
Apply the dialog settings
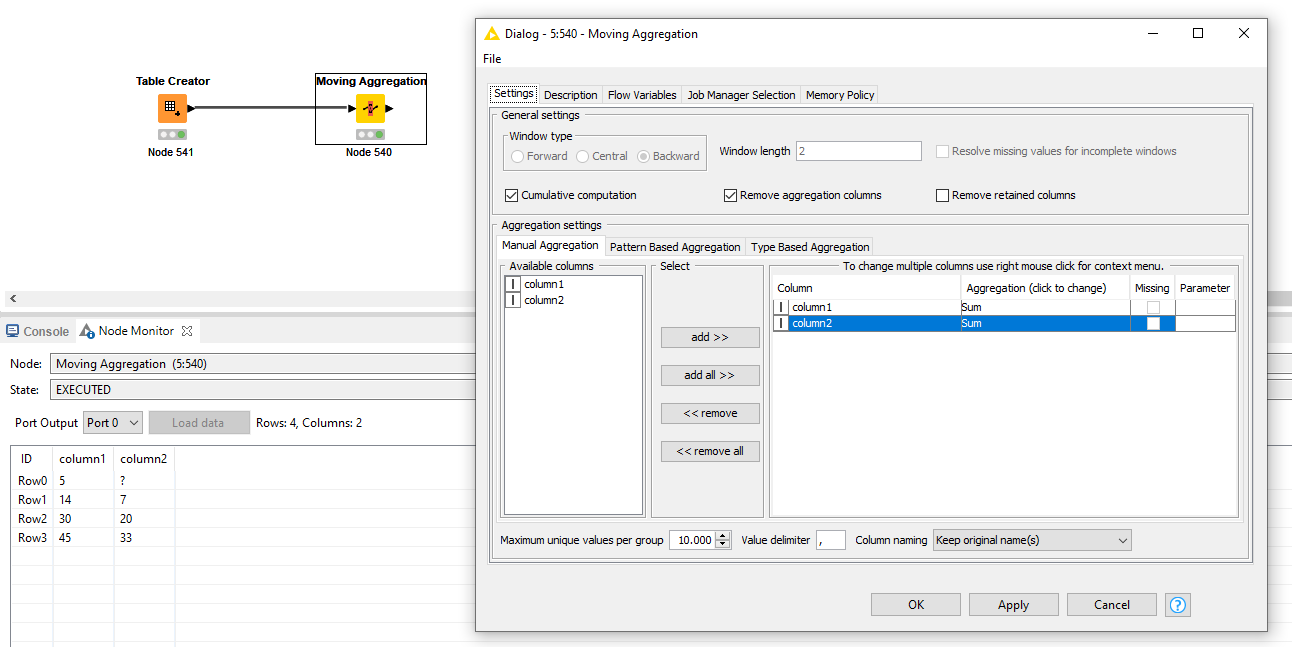pyautogui.click(x=1013, y=604)
